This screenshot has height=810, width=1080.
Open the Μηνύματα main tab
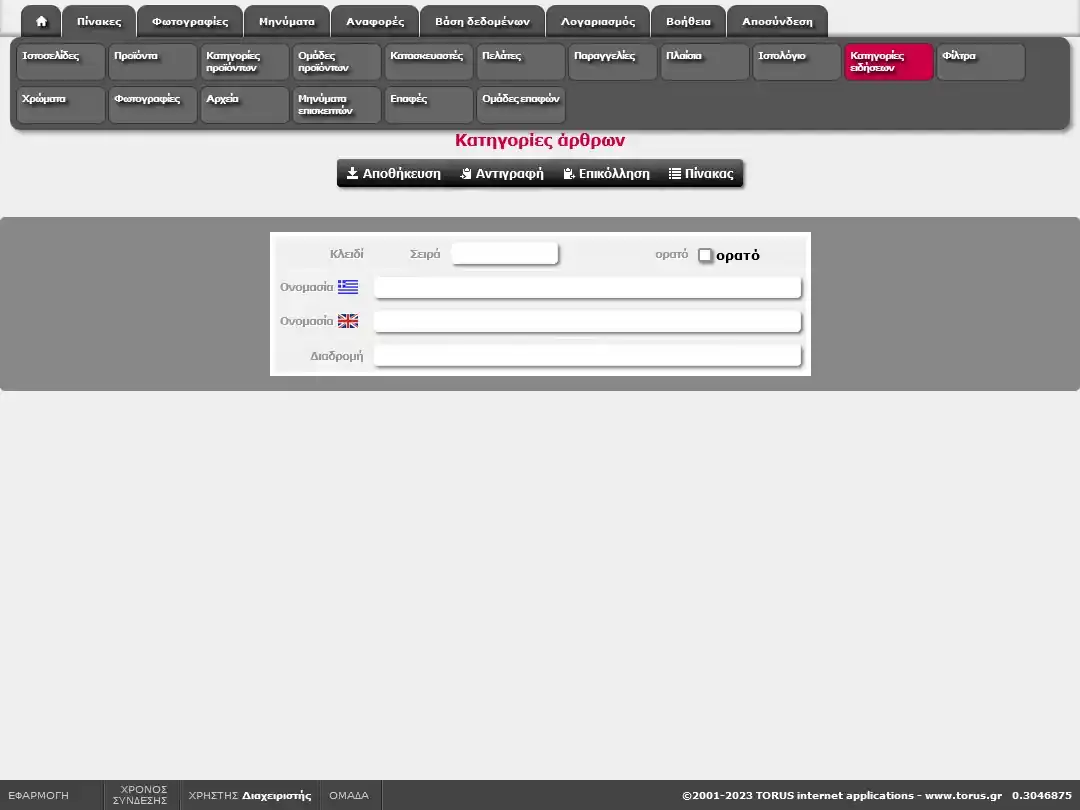287,21
